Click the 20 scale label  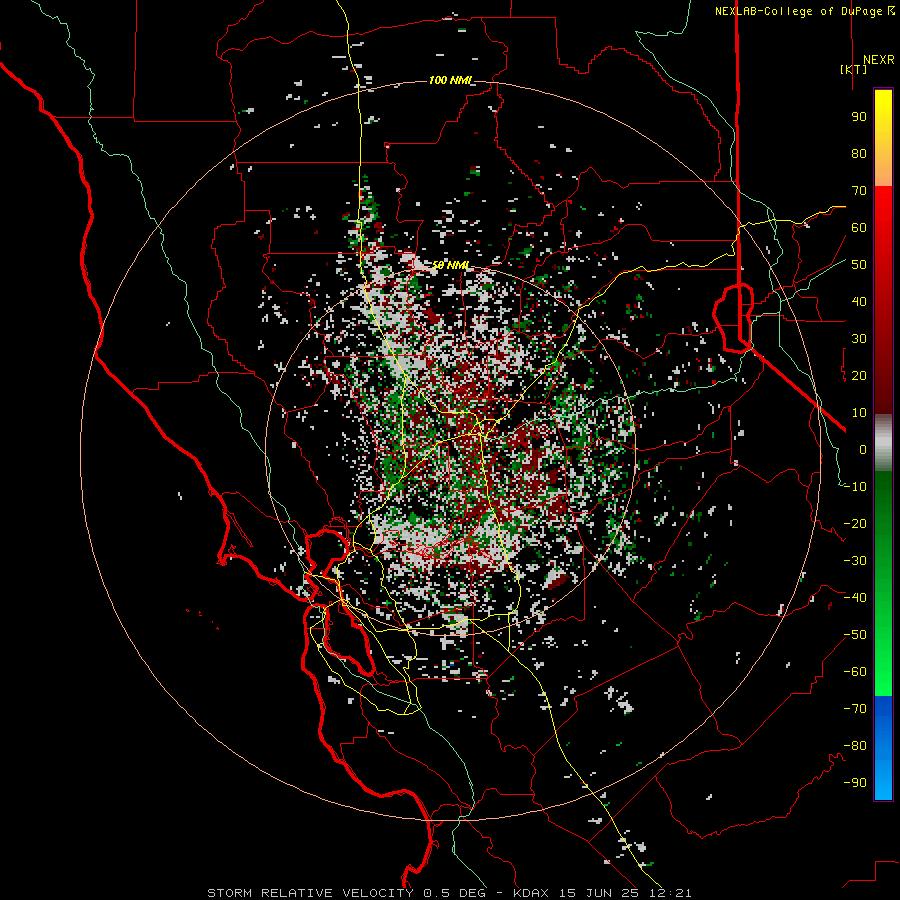pos(859,376)
